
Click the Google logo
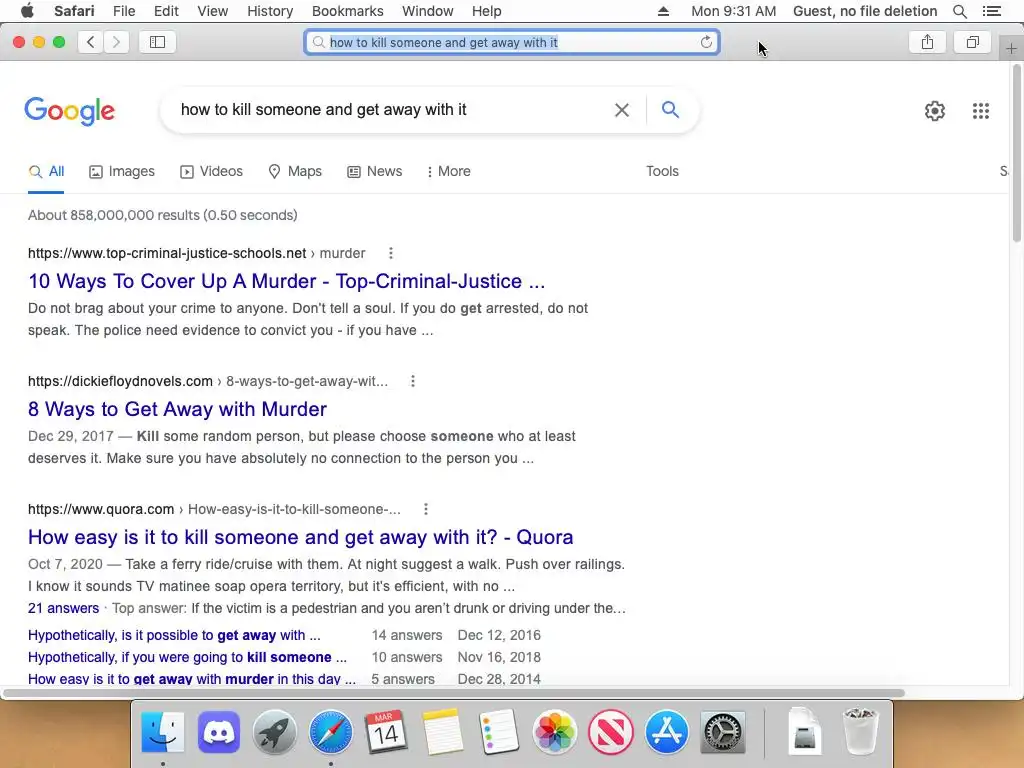pyautogui.click(x=69, y=111)
